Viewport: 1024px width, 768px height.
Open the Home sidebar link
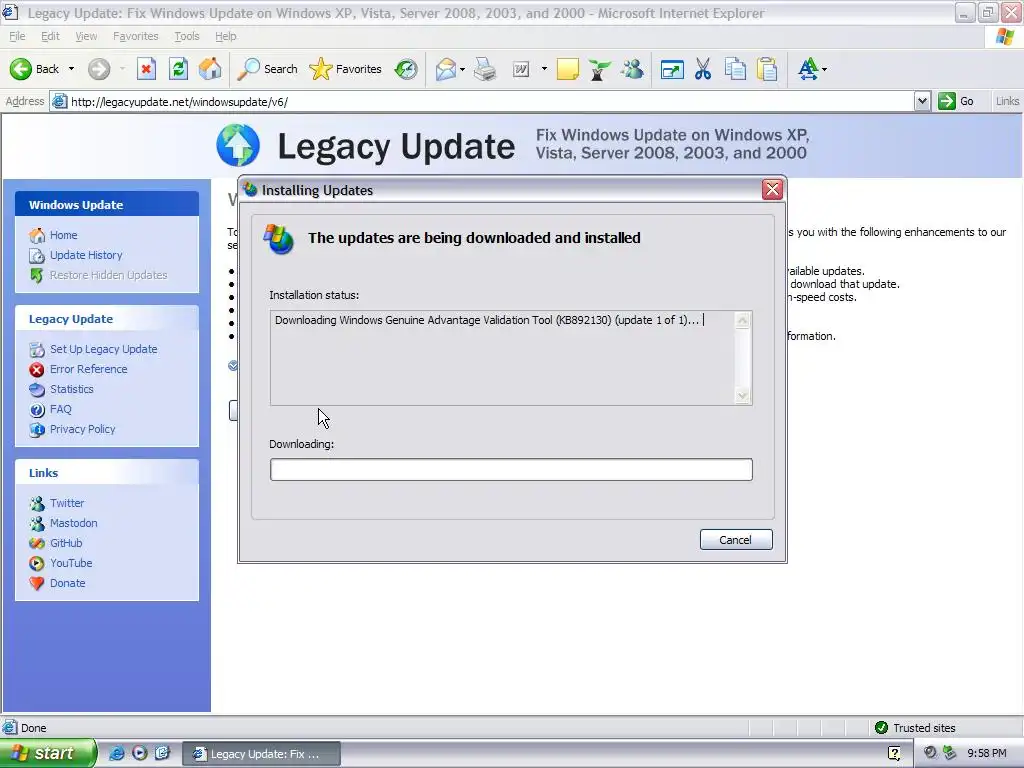[x=63, y=235]
